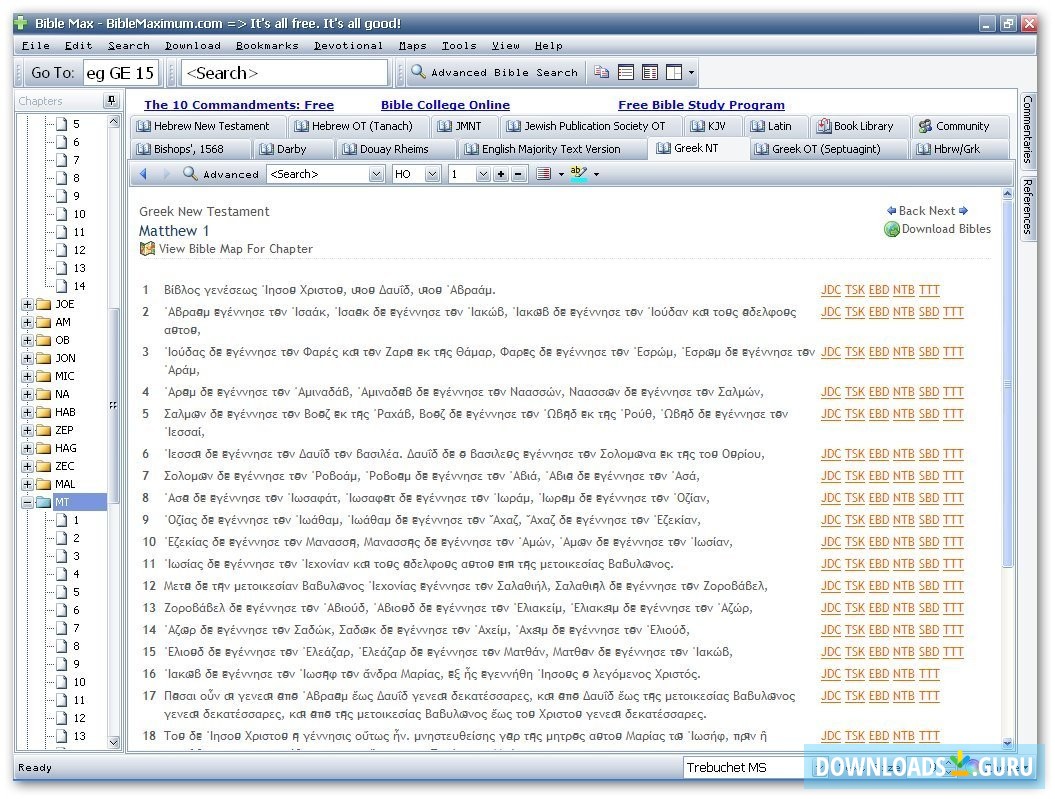
Task: Click the View Bible Map icon
Action: coord(147,249)
